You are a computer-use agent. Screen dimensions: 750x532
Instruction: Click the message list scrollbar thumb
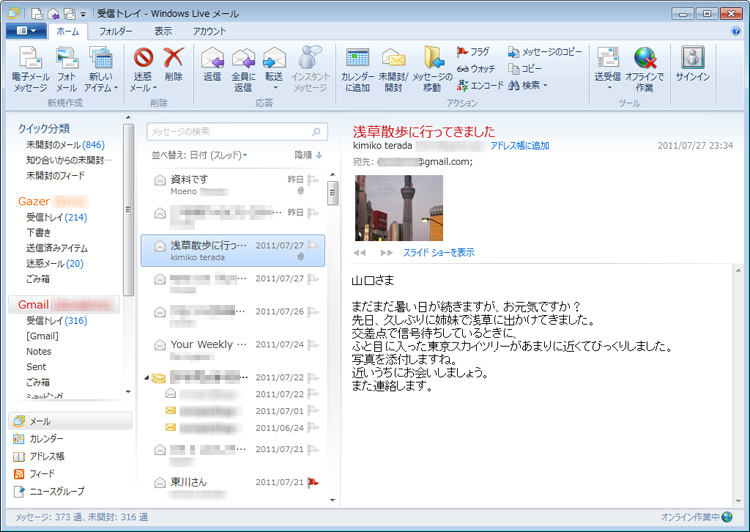pos(332,193)
